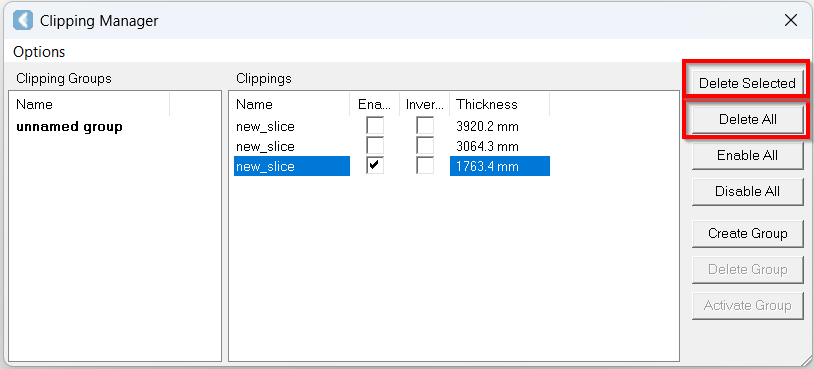The height and width of the screenshot is (369, 814).
Task: Click the Inver... column header
Action: 425,104
